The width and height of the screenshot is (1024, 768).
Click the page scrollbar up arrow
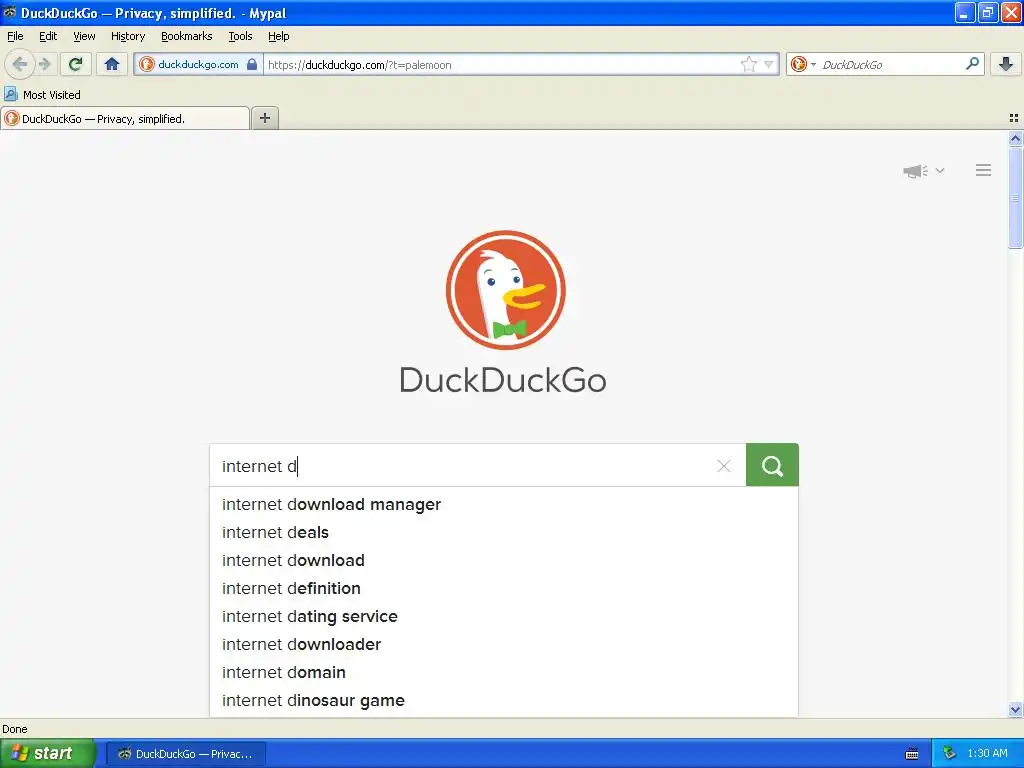[x=1015, y=138]
